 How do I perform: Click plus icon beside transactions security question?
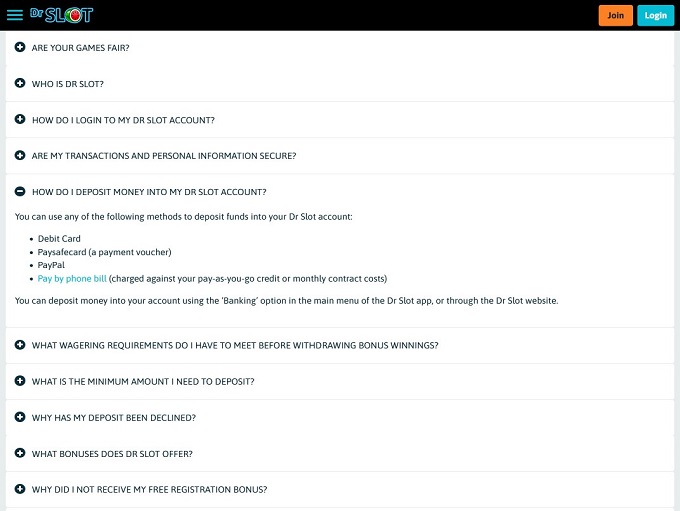(x=20, y=155)
